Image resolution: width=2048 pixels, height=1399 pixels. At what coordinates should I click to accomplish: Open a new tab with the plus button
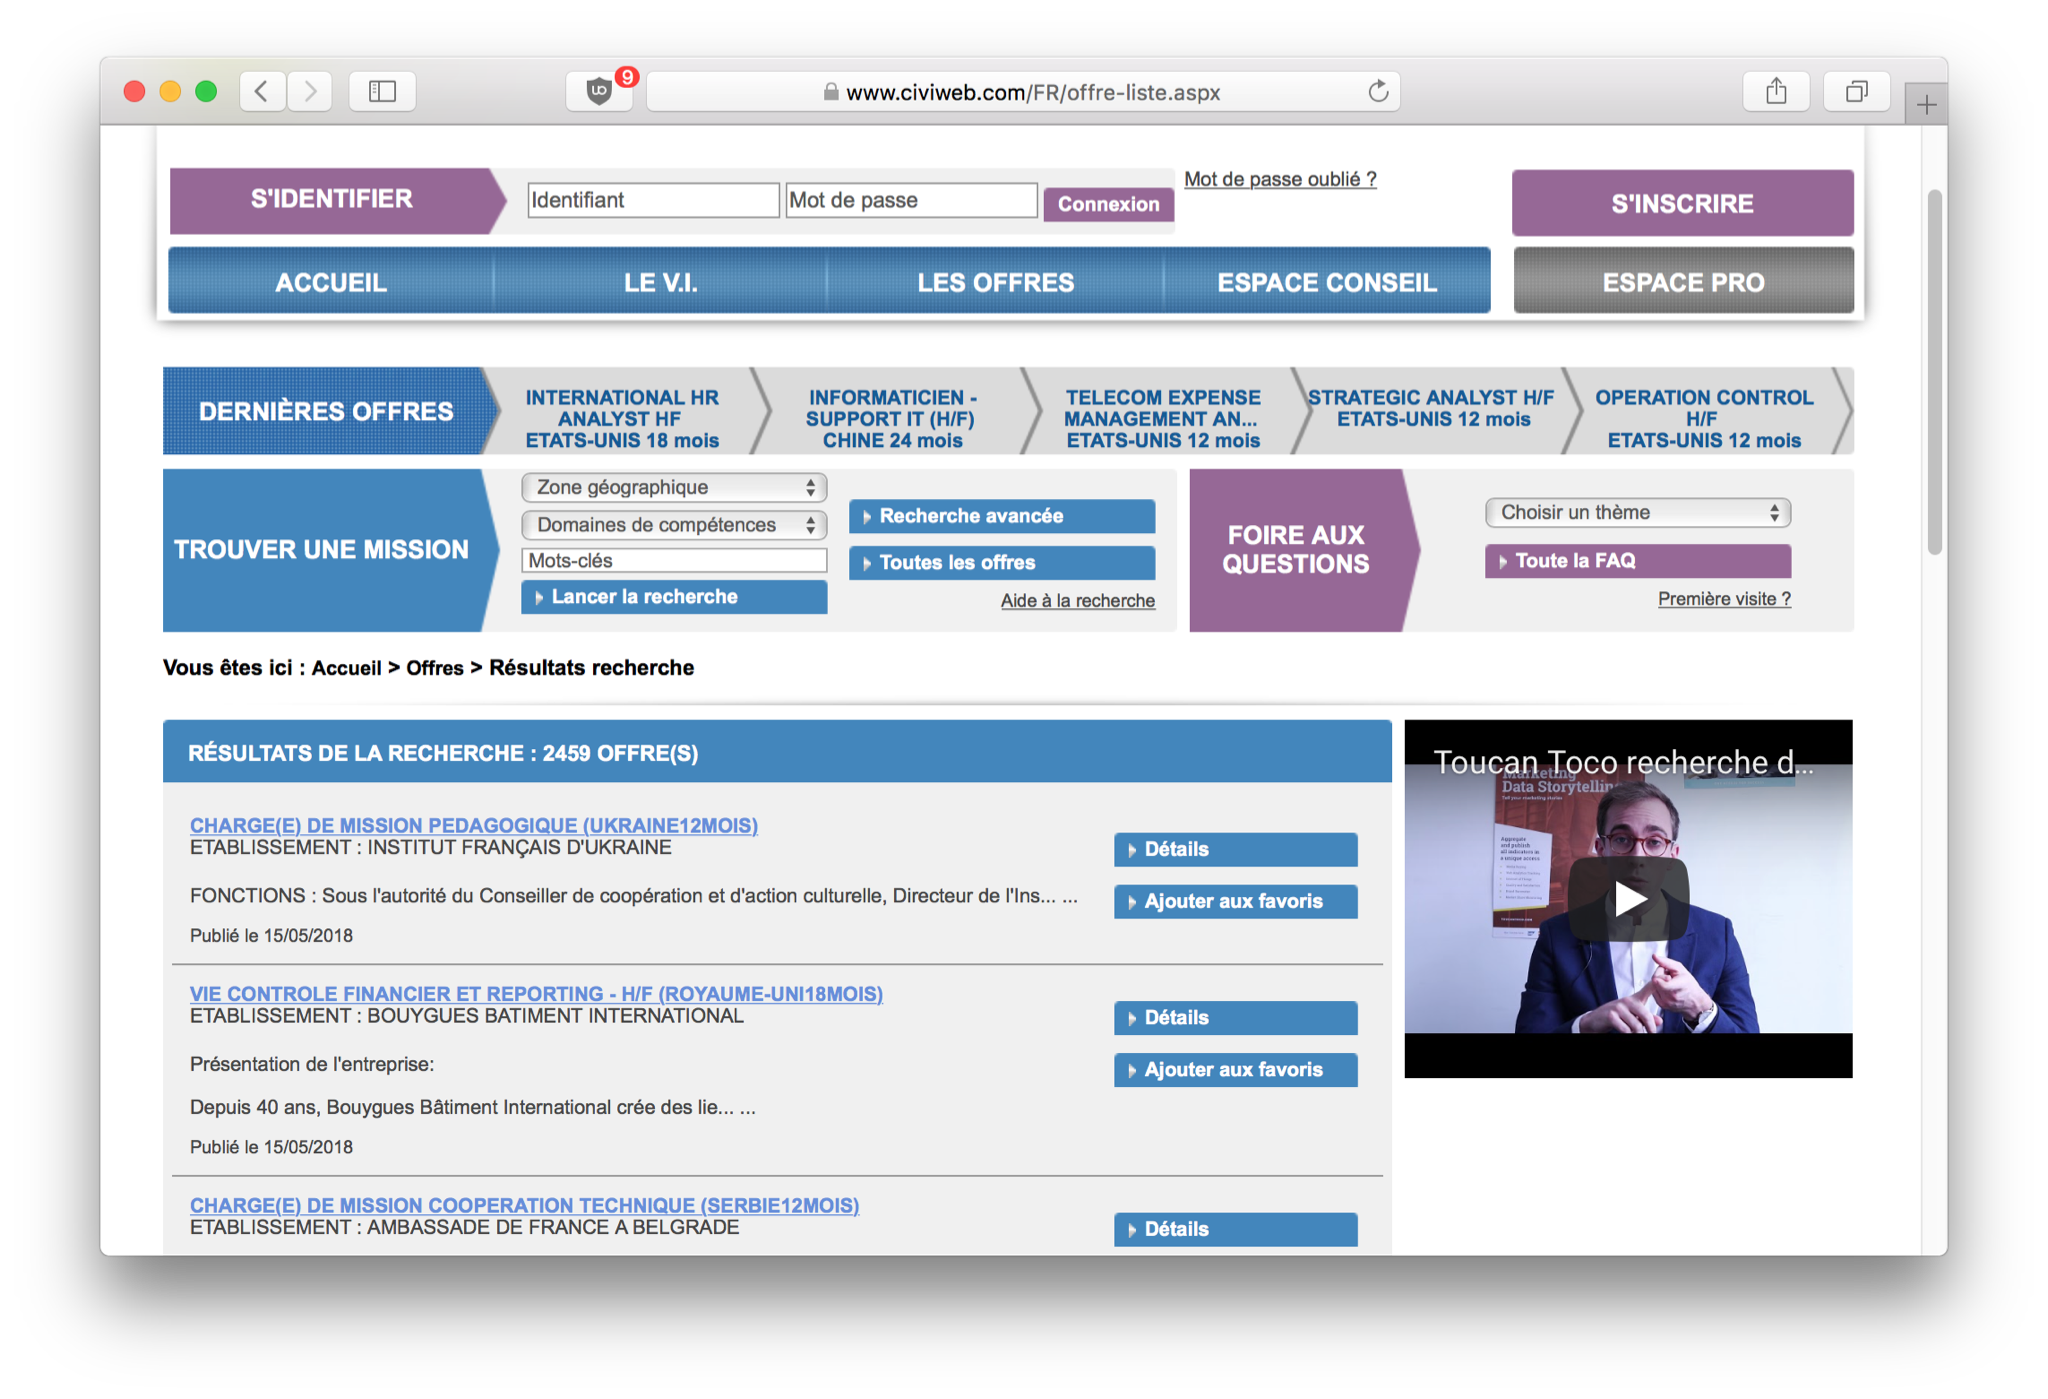[1926, 104]
